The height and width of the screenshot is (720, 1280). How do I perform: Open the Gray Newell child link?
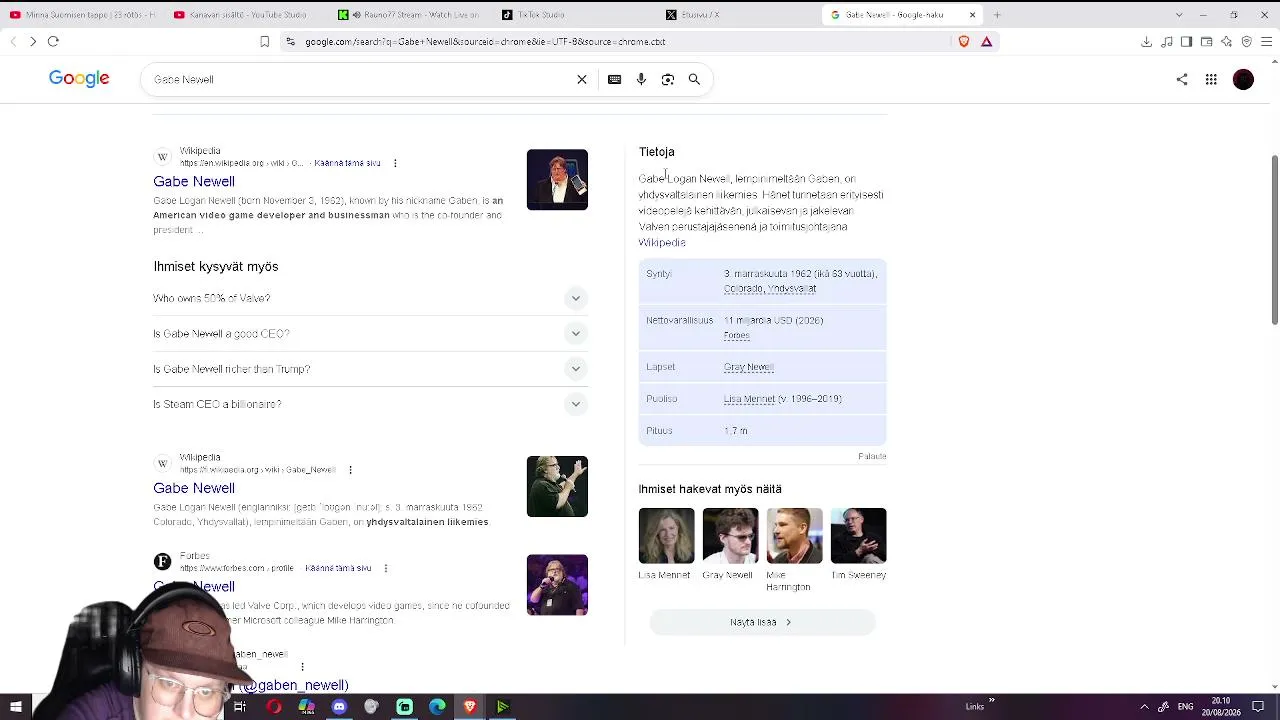pyautogui.click(x=749, y=367)
